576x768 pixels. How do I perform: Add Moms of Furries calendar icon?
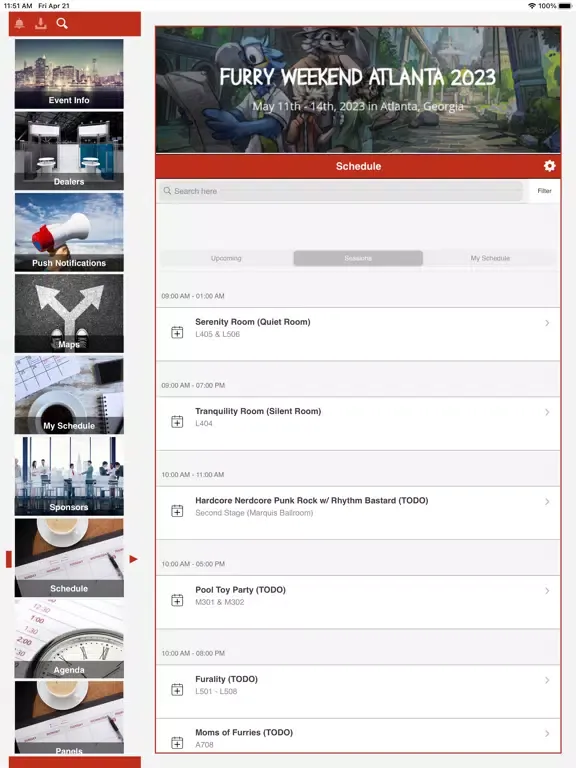point(177,743)
